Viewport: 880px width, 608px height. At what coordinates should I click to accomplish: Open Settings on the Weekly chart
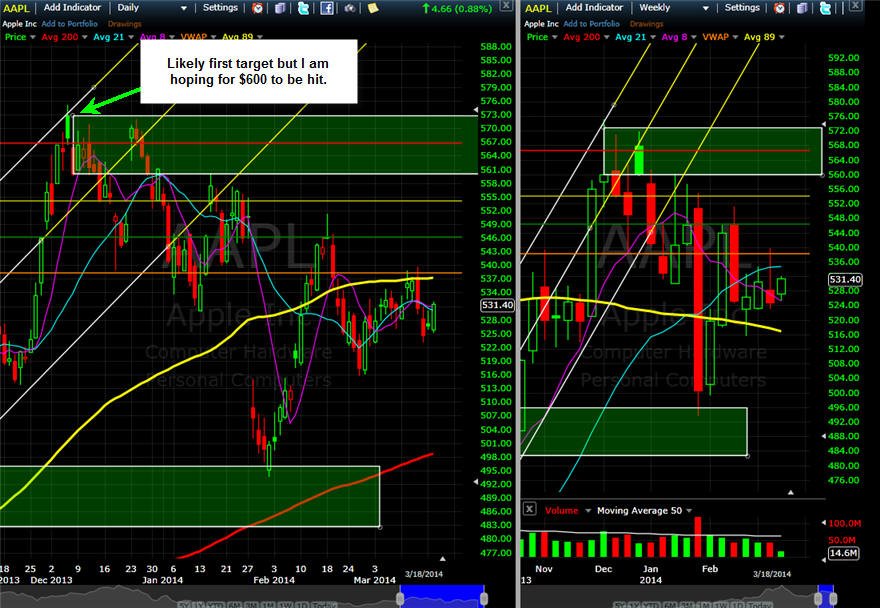click(x=742, y=8)
